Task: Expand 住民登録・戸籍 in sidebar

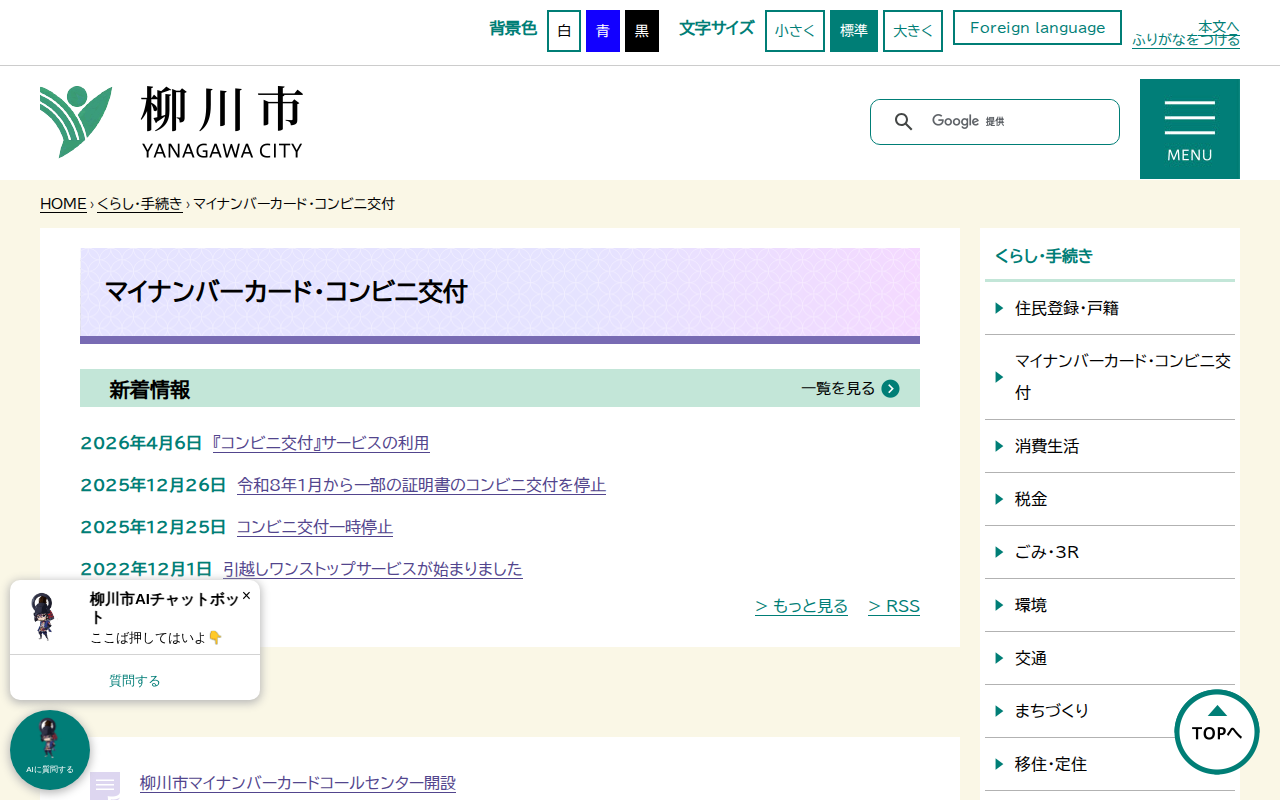Action: tap(1066, 308)
